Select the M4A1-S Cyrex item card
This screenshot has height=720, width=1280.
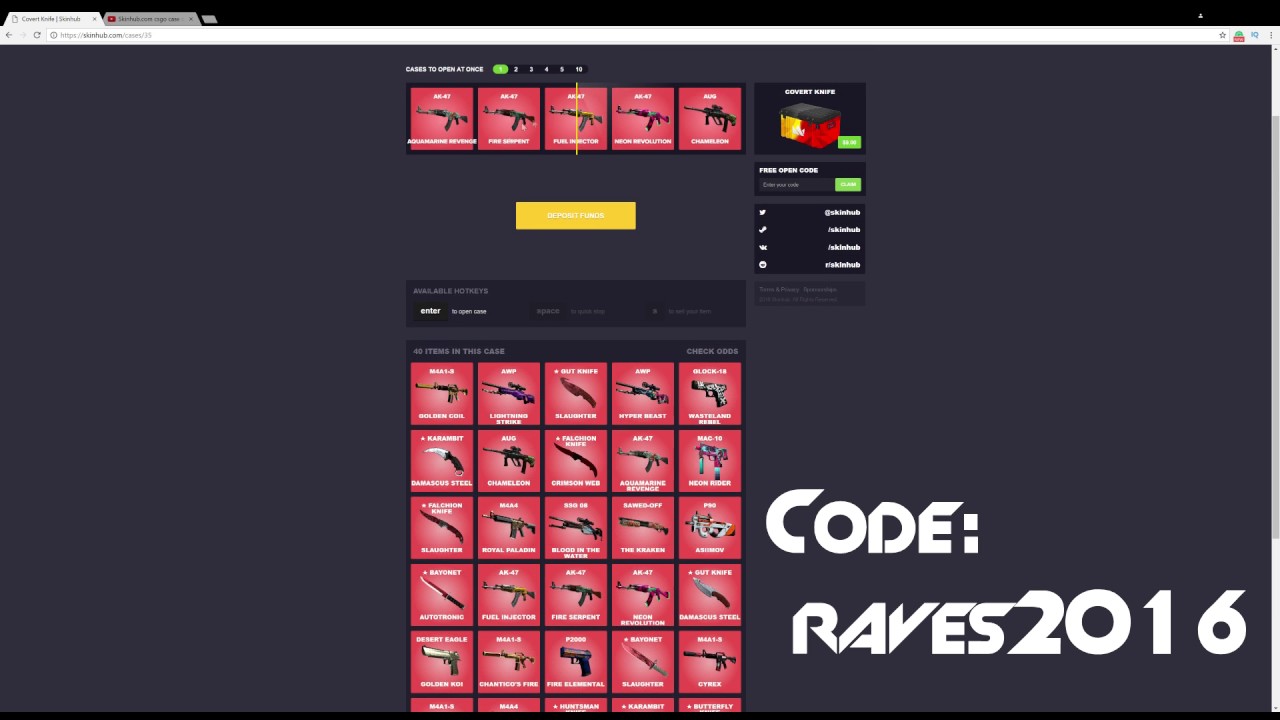pyautogui.click(x=710, y=662)
